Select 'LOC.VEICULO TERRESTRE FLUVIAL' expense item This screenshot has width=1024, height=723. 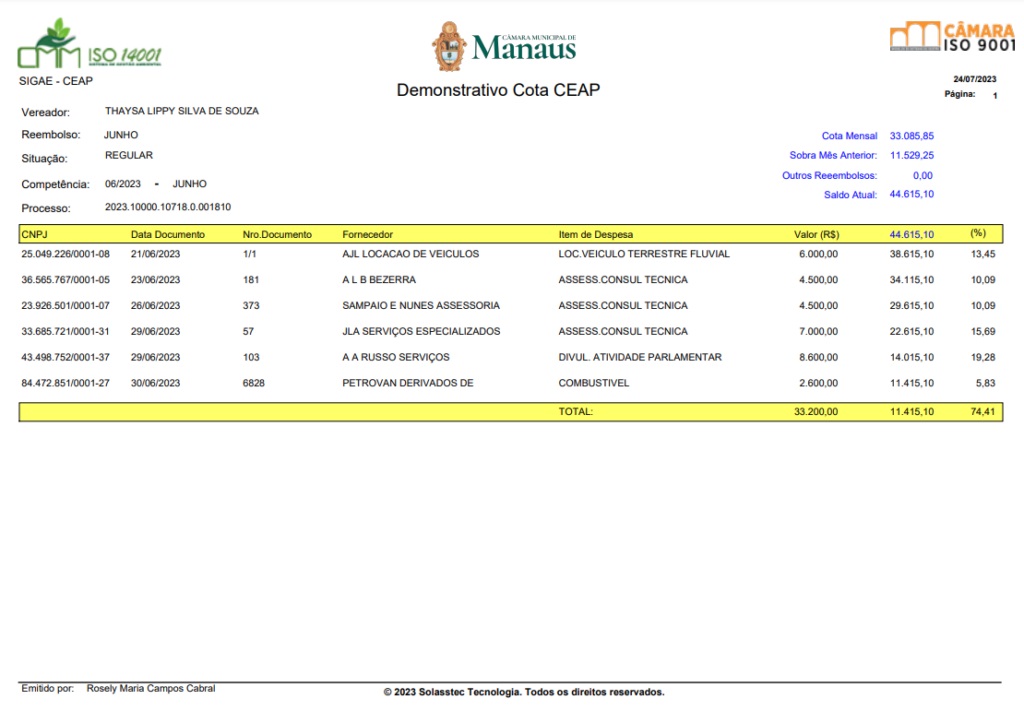[644, 254]
